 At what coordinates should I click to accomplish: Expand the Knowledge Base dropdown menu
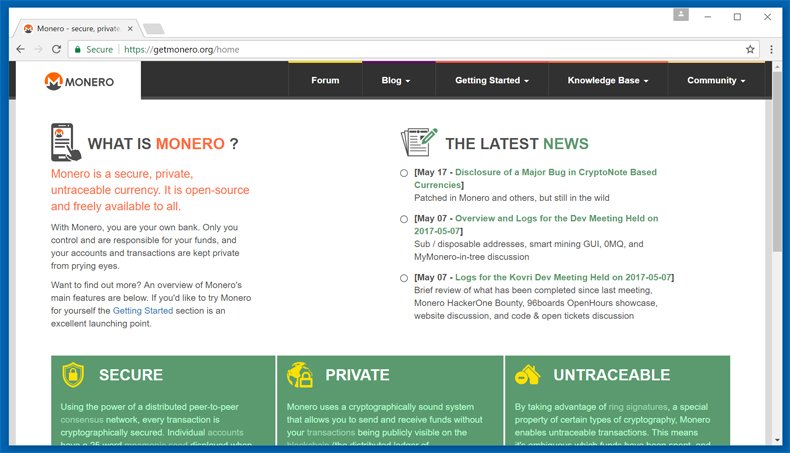[x=608, y=80]
